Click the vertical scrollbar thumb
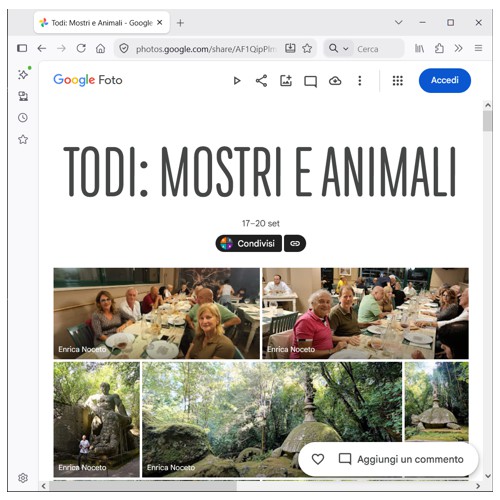 click(488, 121)
